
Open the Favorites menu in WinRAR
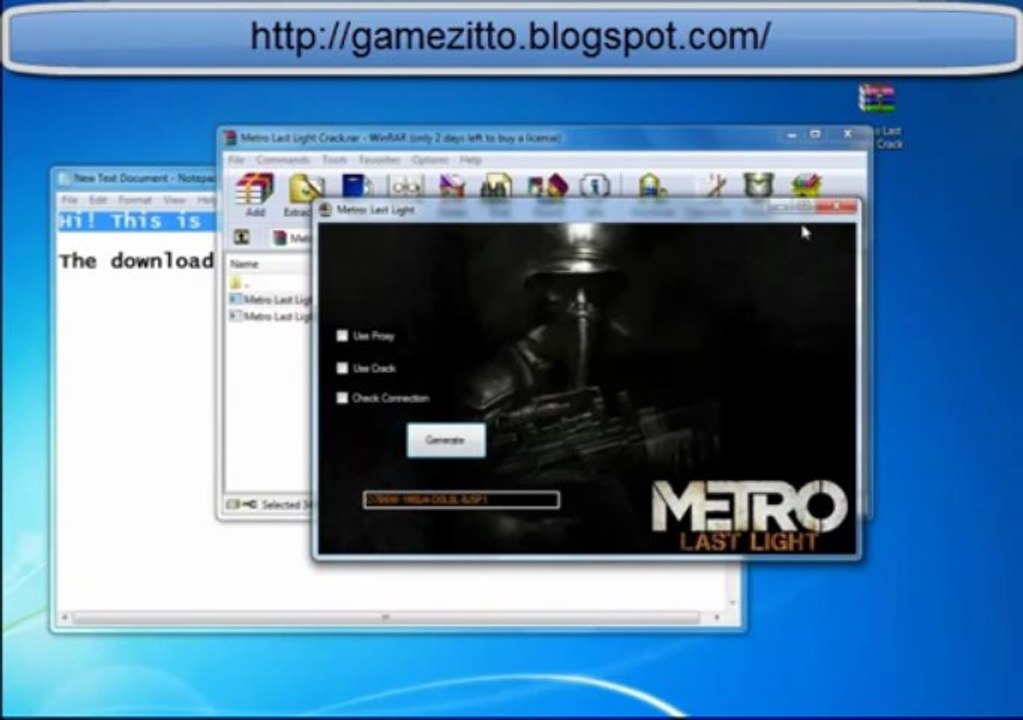tap(379, 160)
